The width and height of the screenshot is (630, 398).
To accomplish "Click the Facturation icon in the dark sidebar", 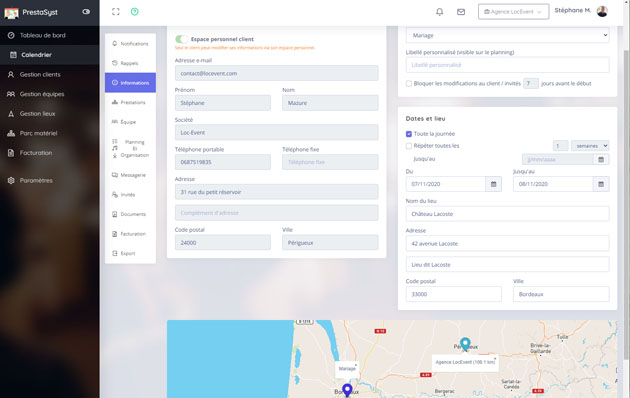I will pos(11,153).
